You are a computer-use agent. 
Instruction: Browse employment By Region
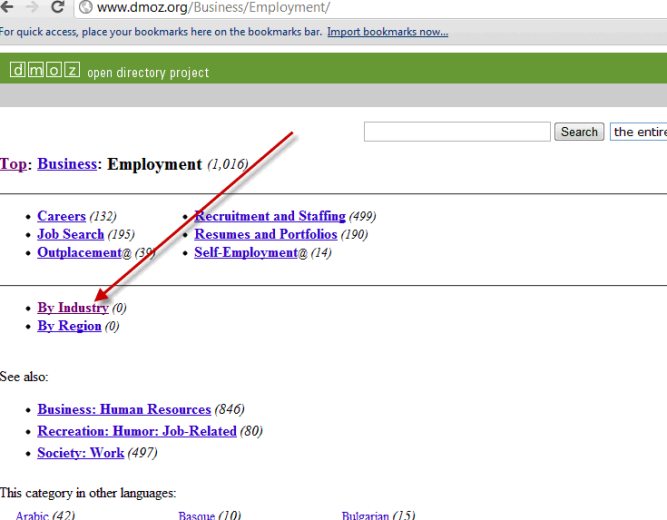click(x=69, y=326)
